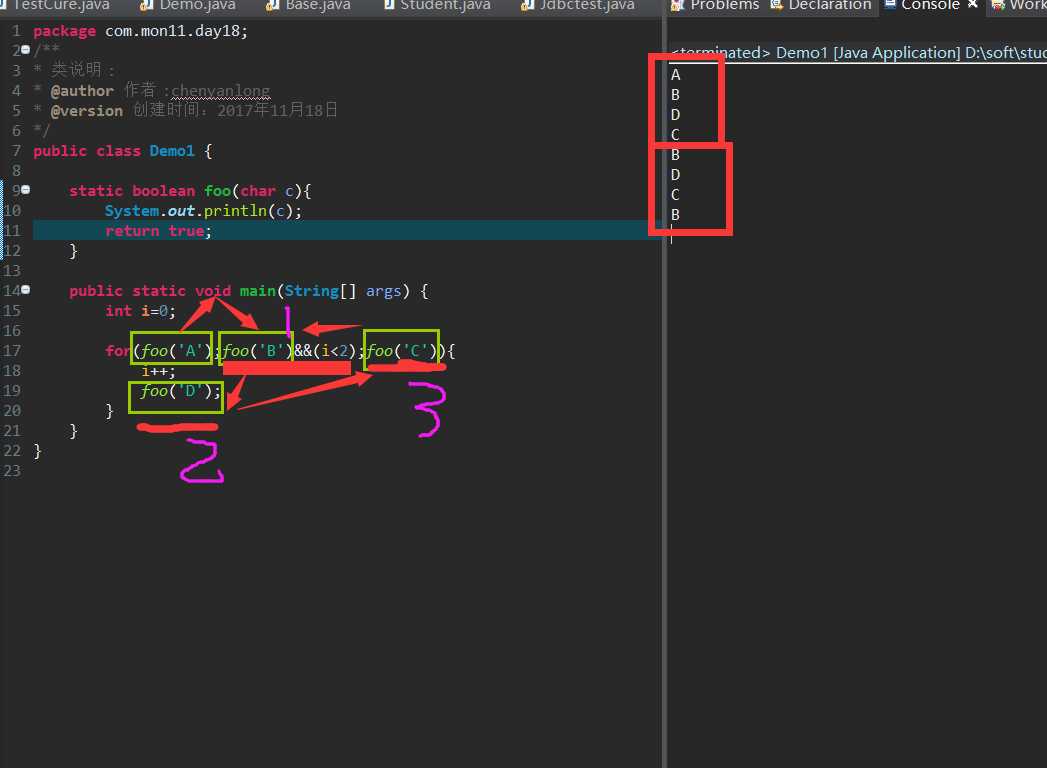Select the Jdbctest.java editor tab
The width and height of the screenshot is (1047, 768).
coord(578,5)
